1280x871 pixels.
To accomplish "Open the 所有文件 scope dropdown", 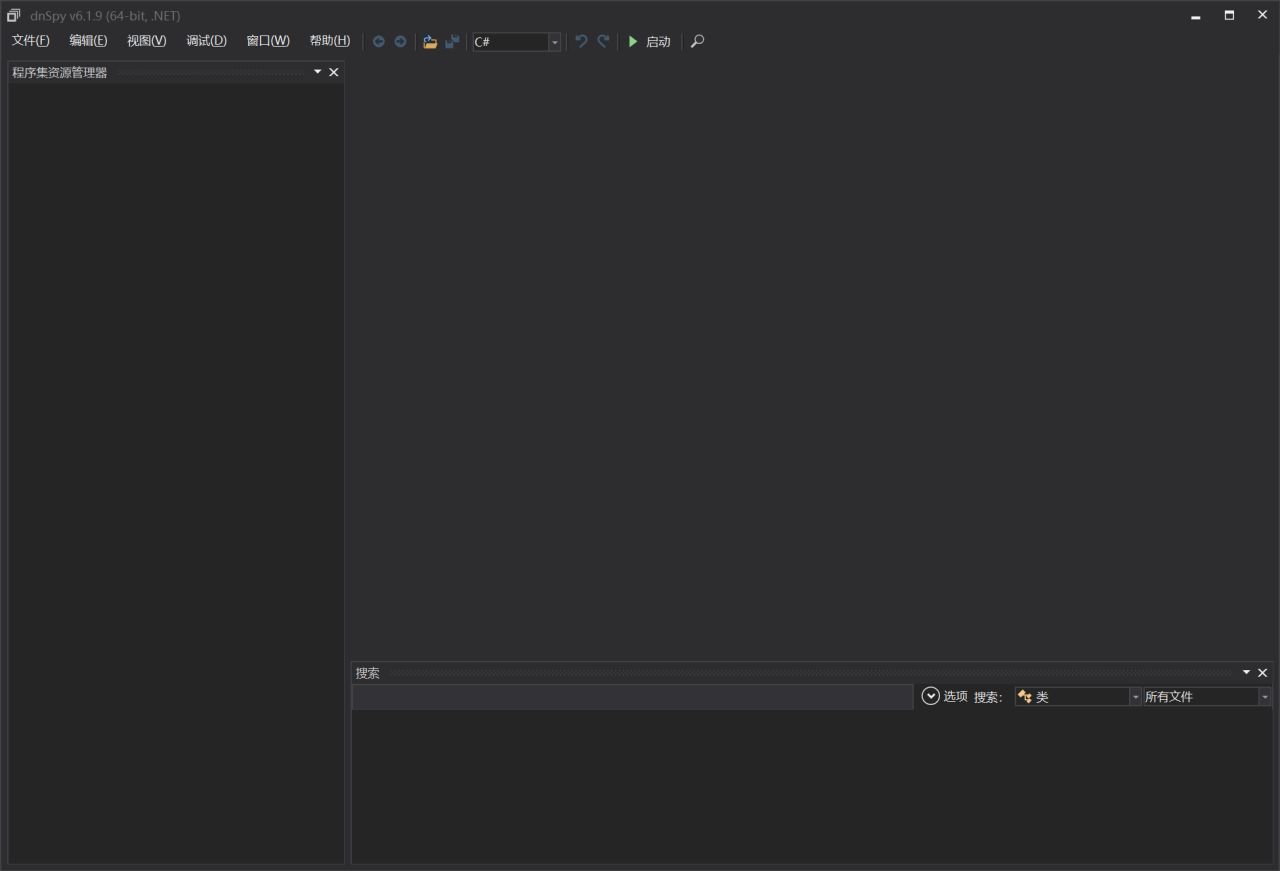I will point(1207,697).
